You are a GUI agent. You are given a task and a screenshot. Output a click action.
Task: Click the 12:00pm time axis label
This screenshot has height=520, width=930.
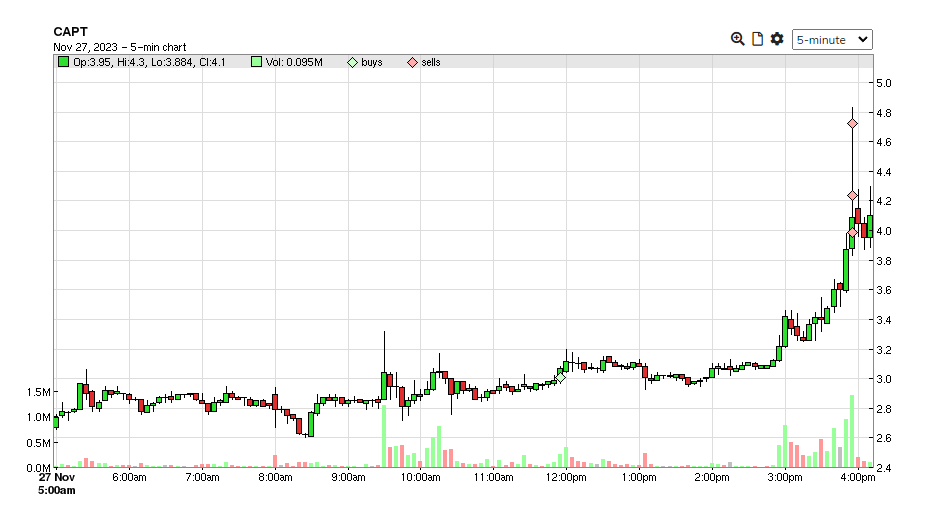[566, 477]
